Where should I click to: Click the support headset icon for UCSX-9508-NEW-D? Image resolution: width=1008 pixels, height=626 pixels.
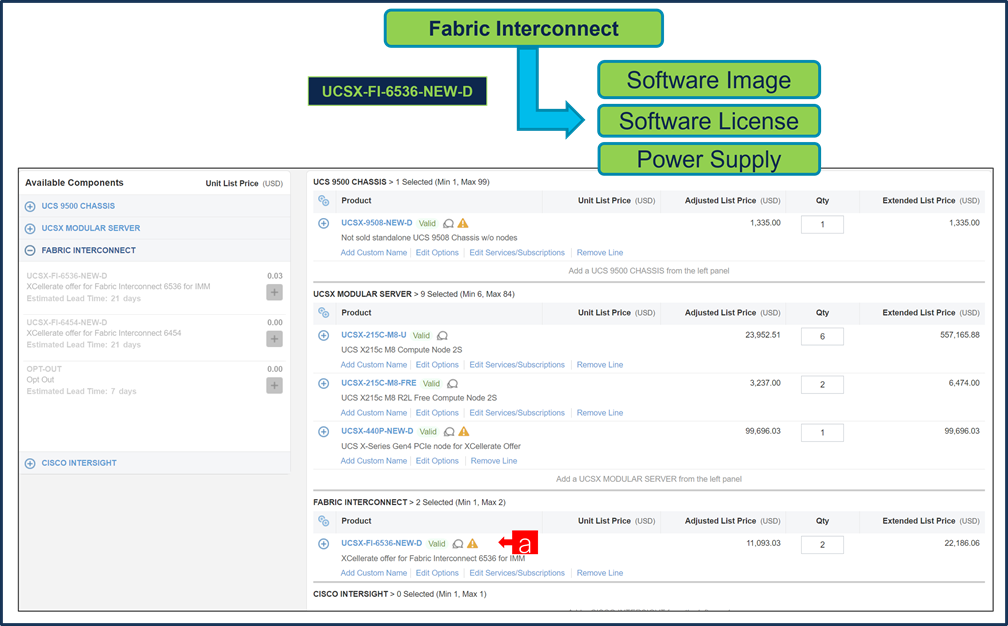449,224
